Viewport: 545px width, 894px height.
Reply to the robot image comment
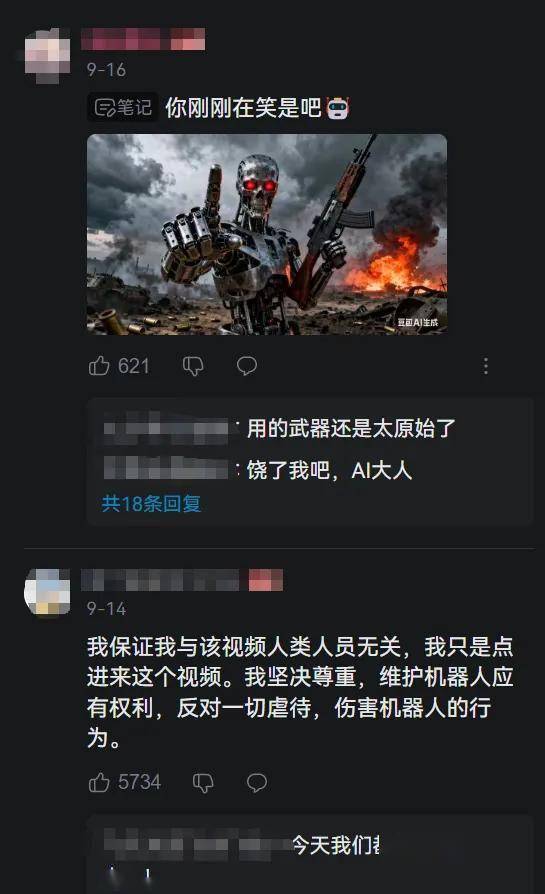(247, 365)
